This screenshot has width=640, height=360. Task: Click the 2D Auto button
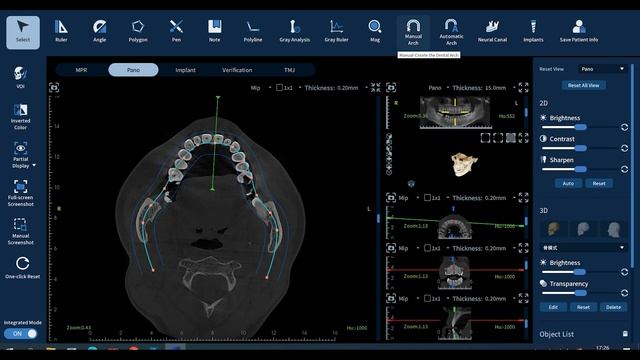pyautogui.click(x=568, y=183)
